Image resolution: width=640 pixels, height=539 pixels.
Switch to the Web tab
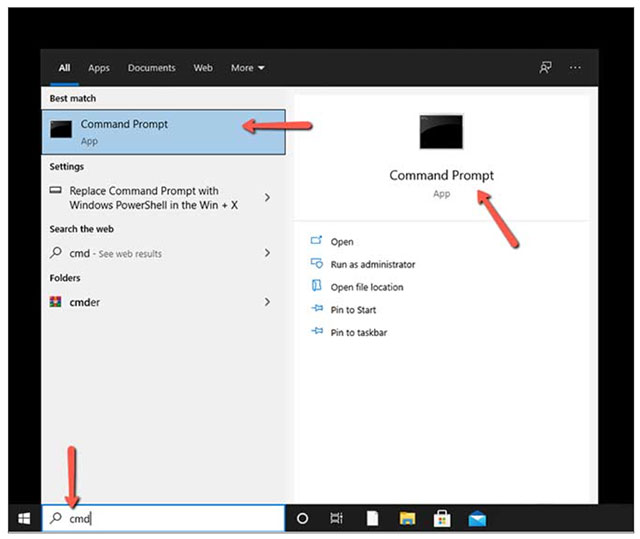tap(203, 68)
